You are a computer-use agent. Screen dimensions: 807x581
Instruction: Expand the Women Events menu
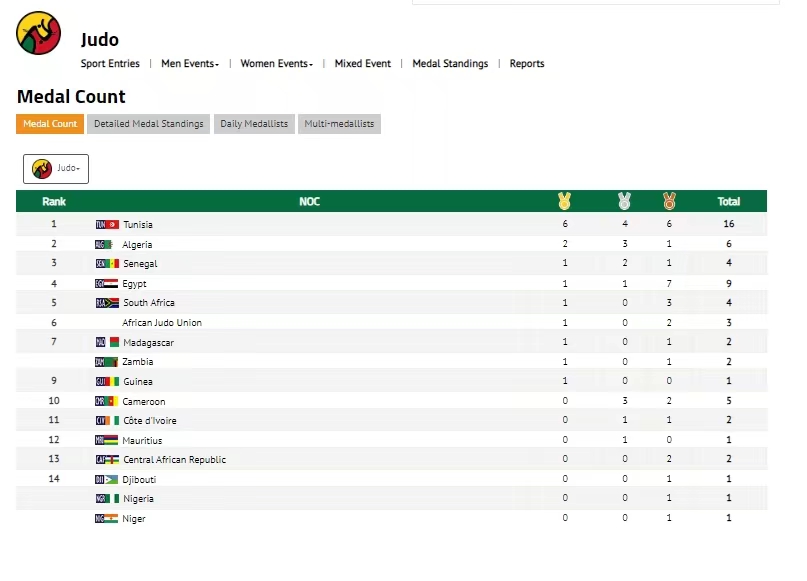[x=276, y=64]
